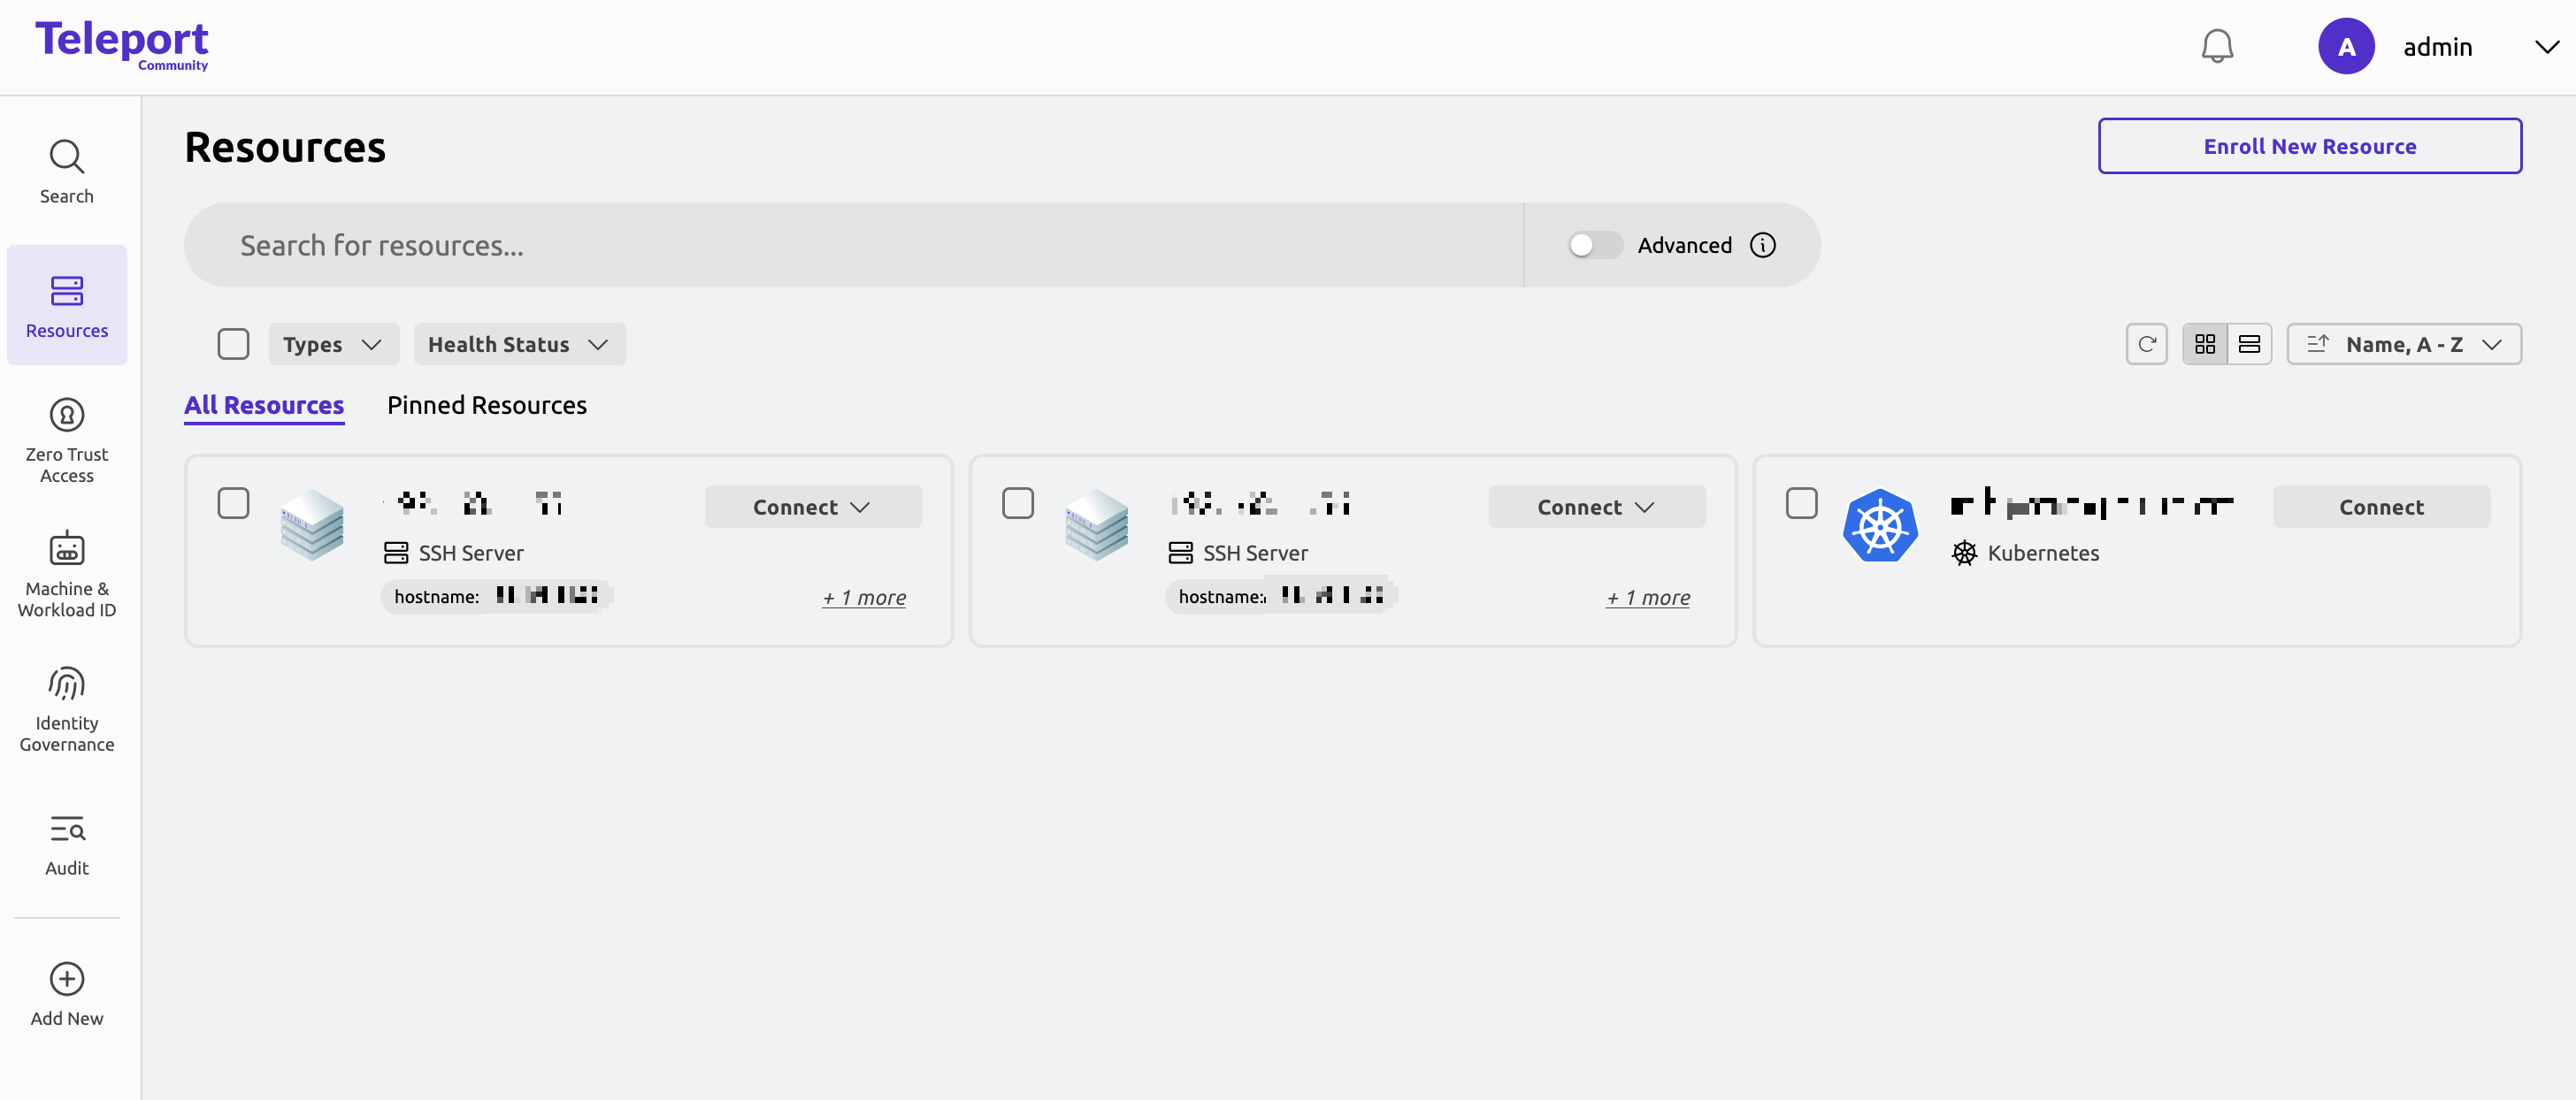Open the Name, A - Z sort dropdown
The width and height of the screenshot is (2576, 1100).
coord(2403,344)
